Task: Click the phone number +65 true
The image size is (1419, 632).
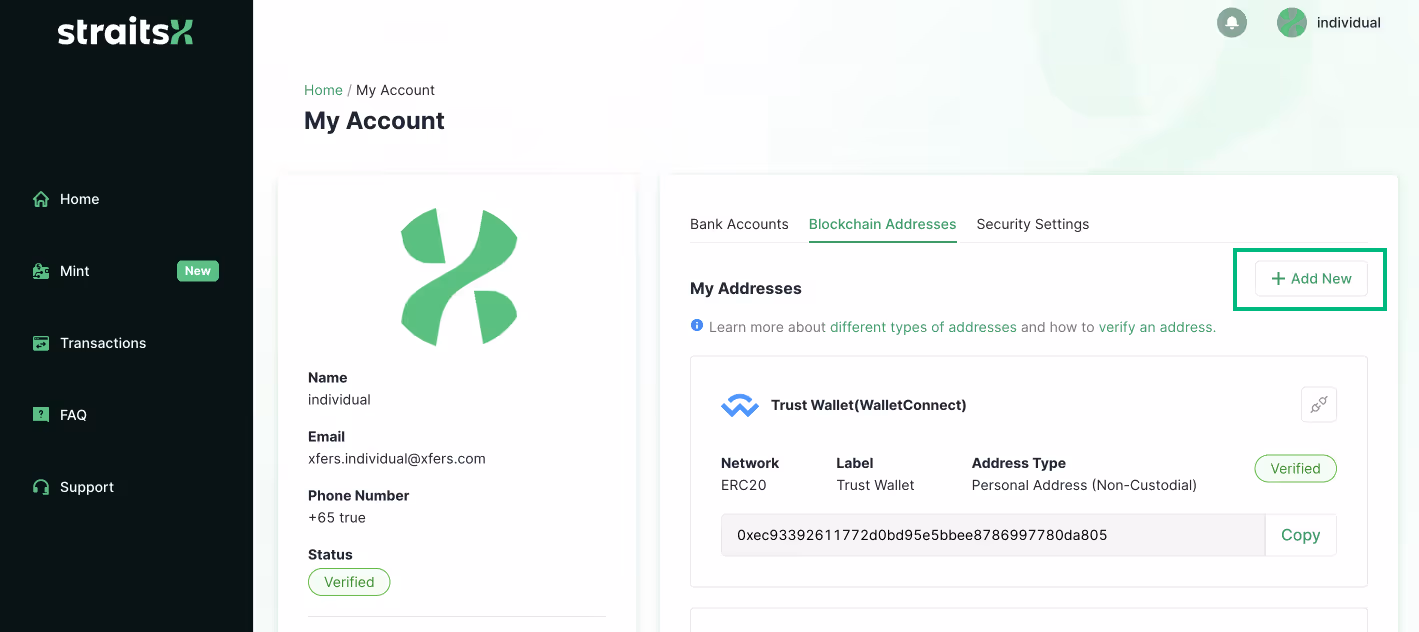Action: coord(337,518)
